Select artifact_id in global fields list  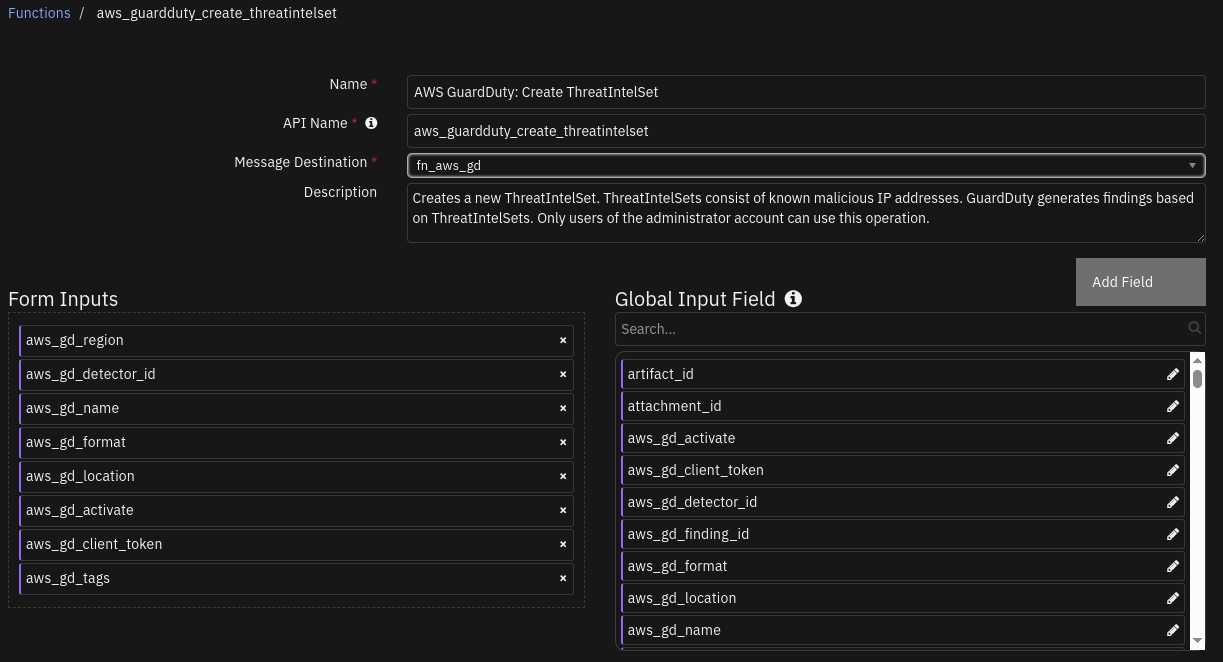pyautogui.click(x=903, y=374)
